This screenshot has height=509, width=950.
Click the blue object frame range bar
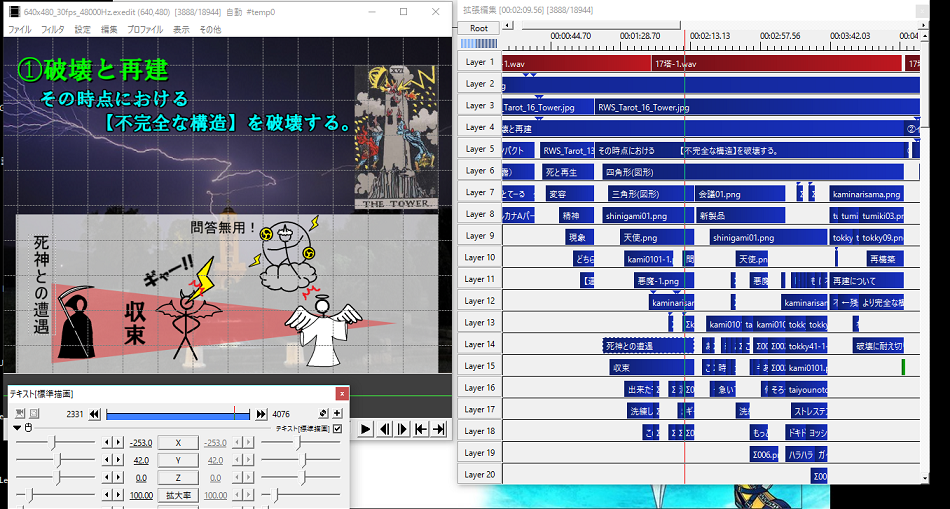coord(178,414)
